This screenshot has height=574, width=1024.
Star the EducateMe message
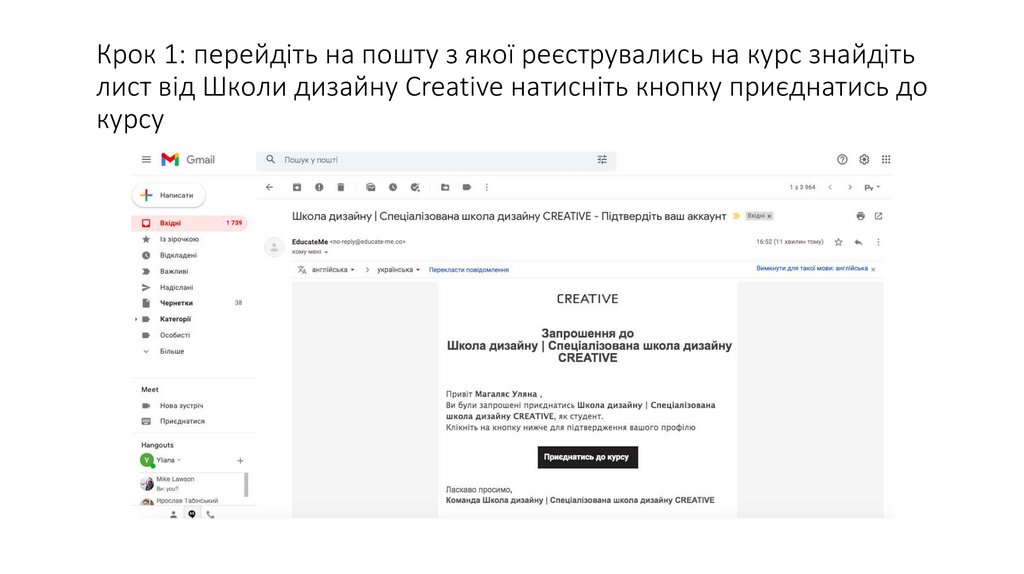click(838, 242)
